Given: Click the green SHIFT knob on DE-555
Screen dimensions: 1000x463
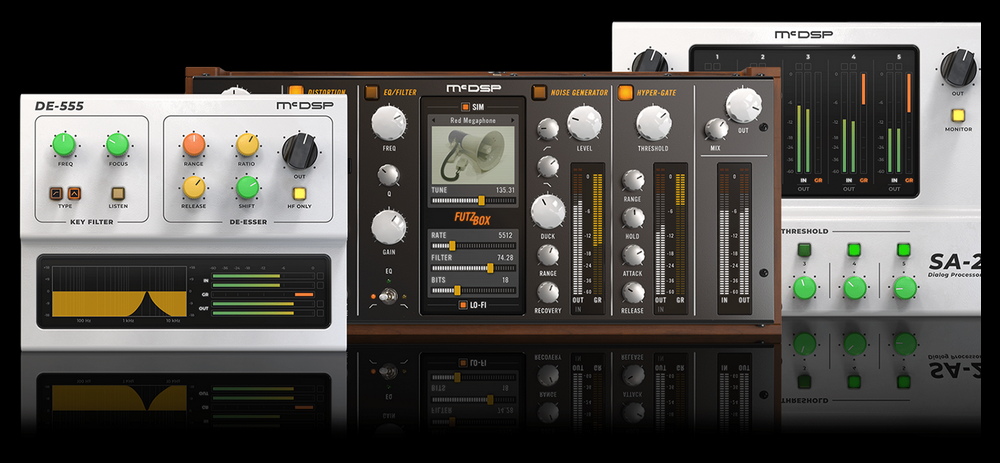Looking at the screenshot, I should click(x=247, y=187).
